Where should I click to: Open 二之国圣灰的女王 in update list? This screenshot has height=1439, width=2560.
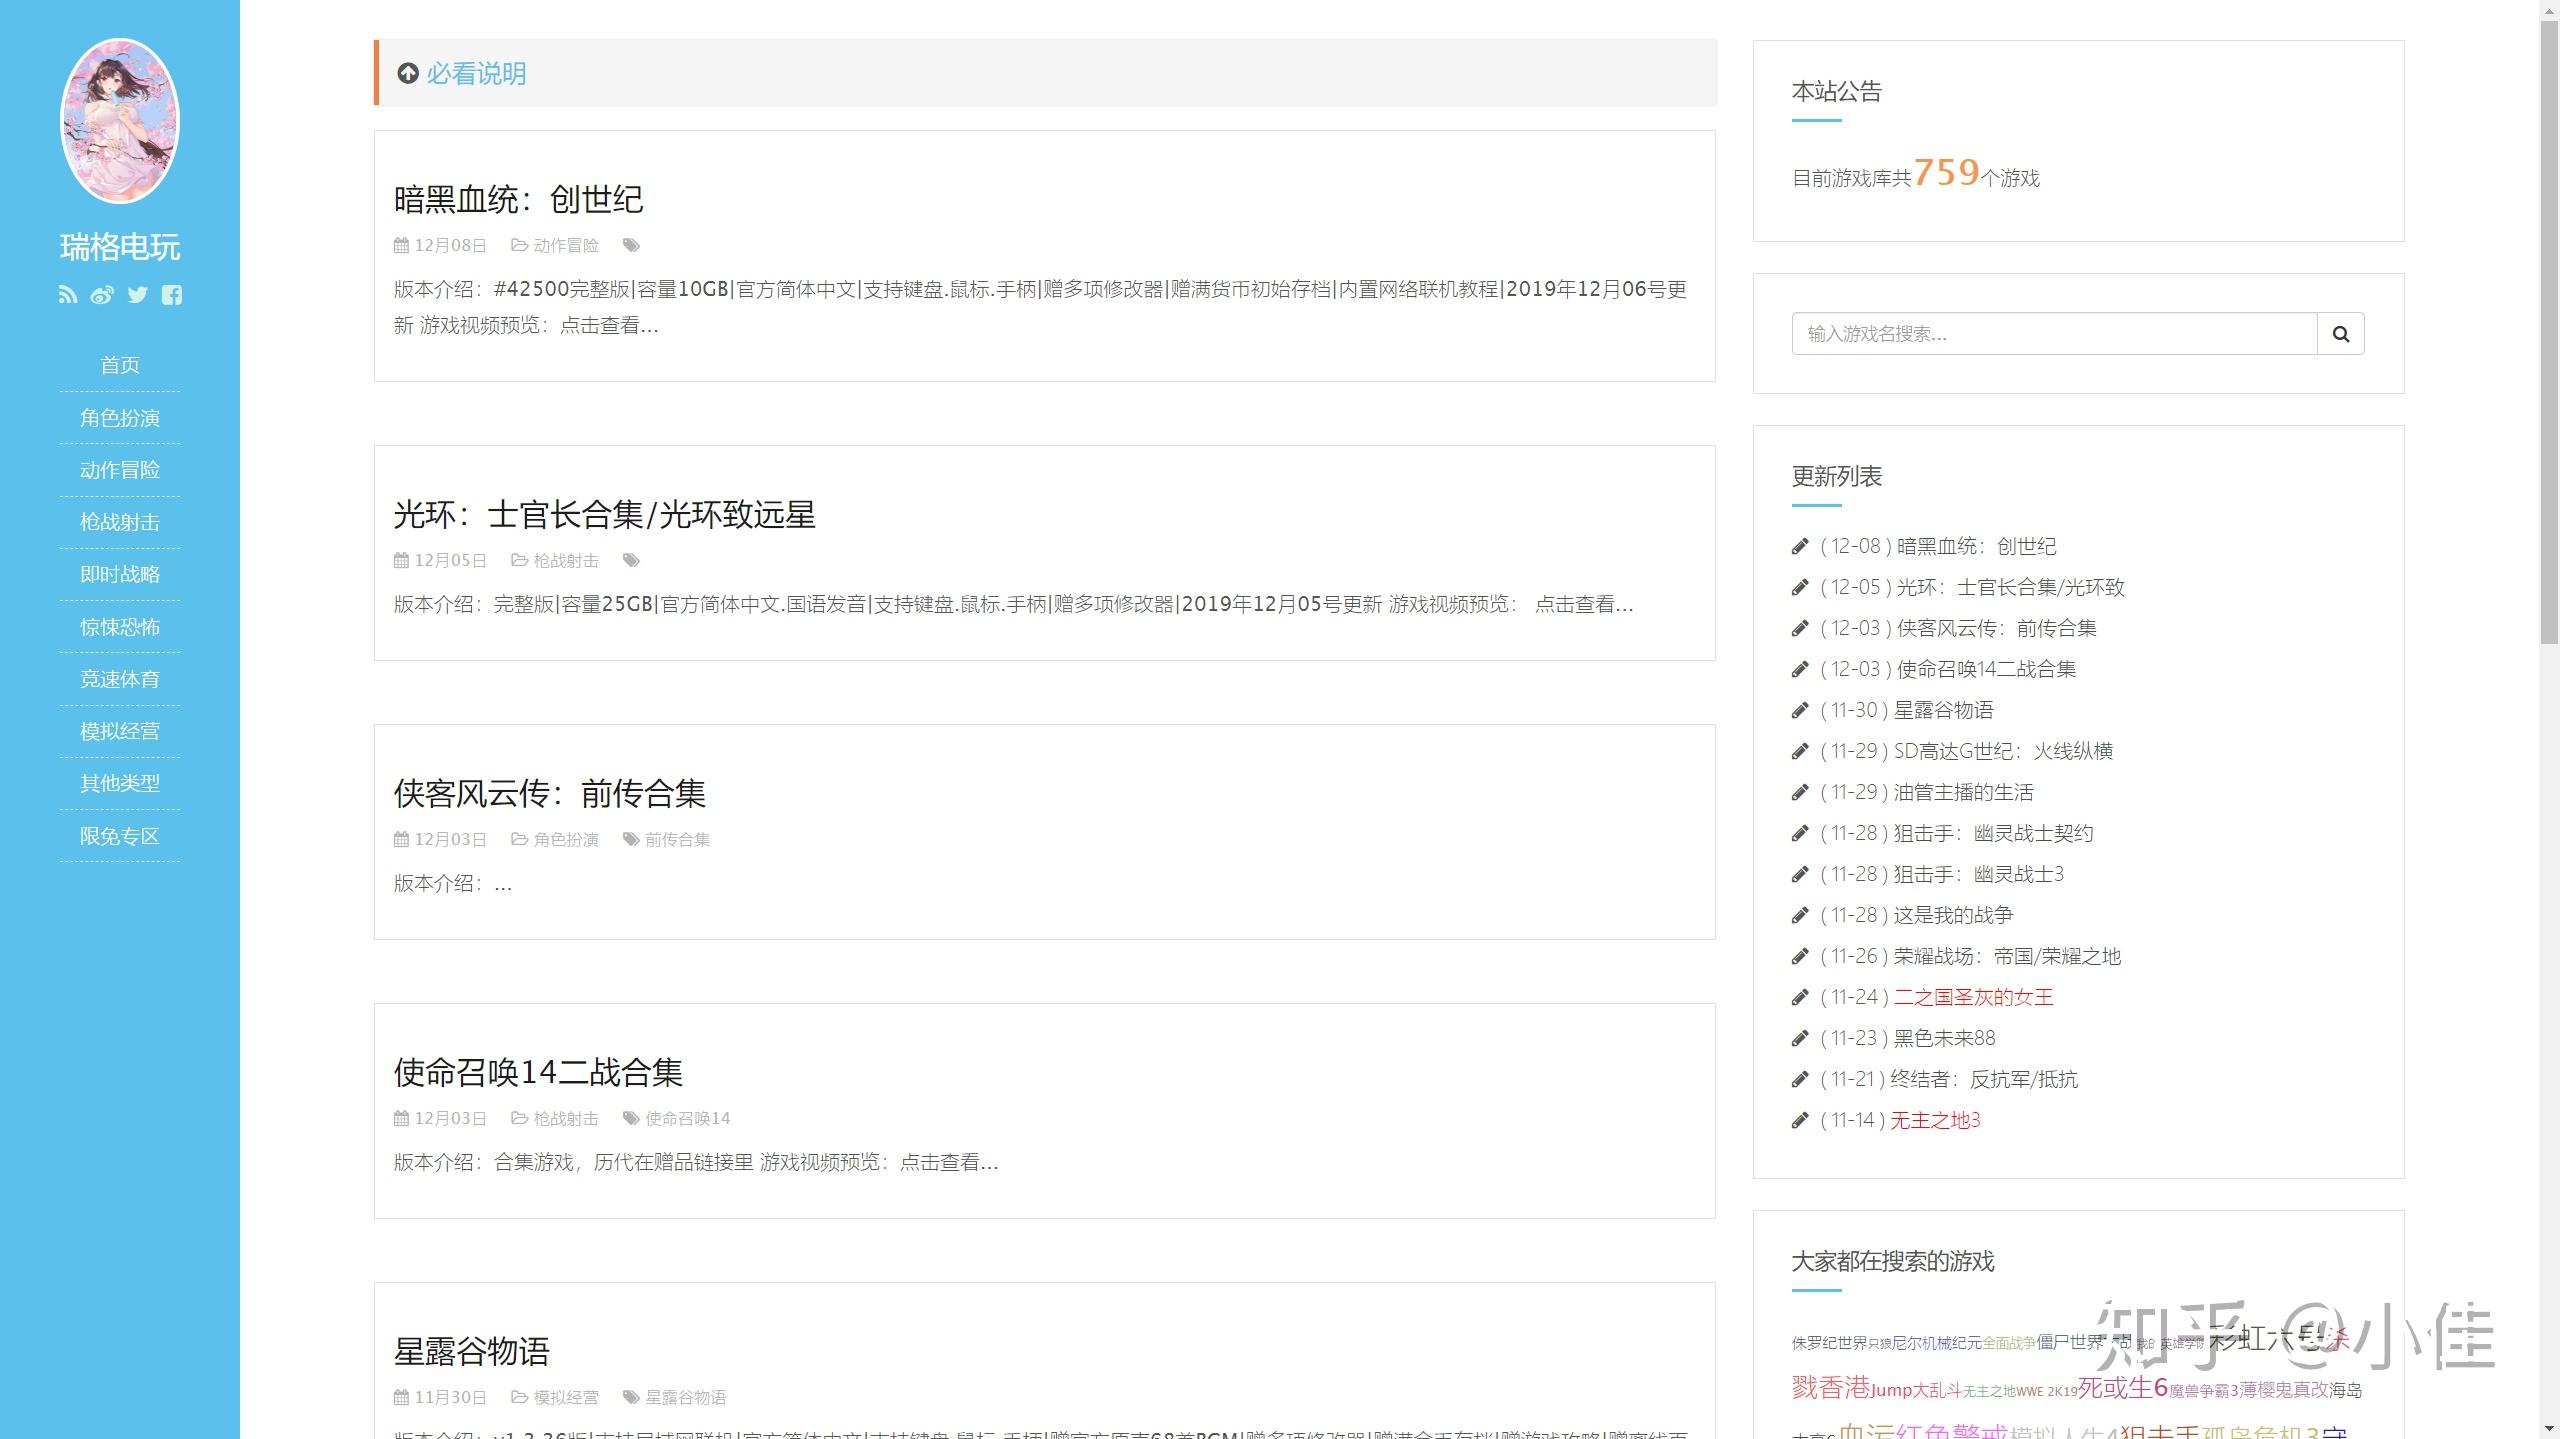click(x=1973, y=997)
